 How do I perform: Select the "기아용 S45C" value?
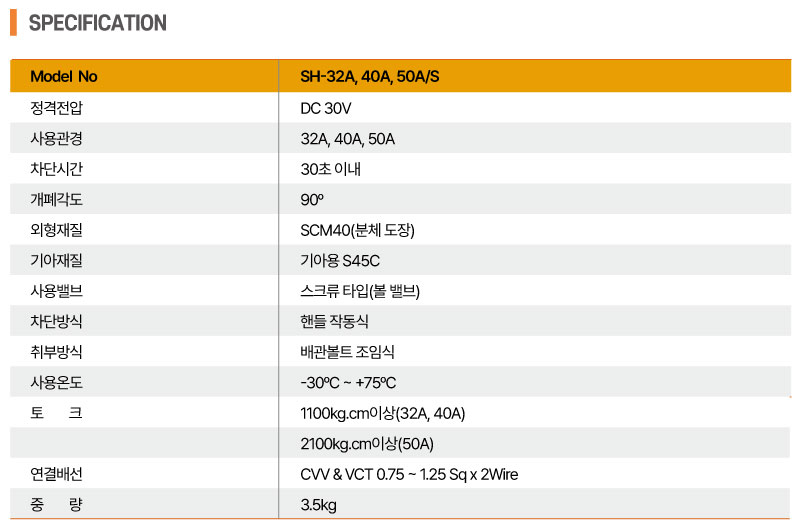tap(340, 261)
